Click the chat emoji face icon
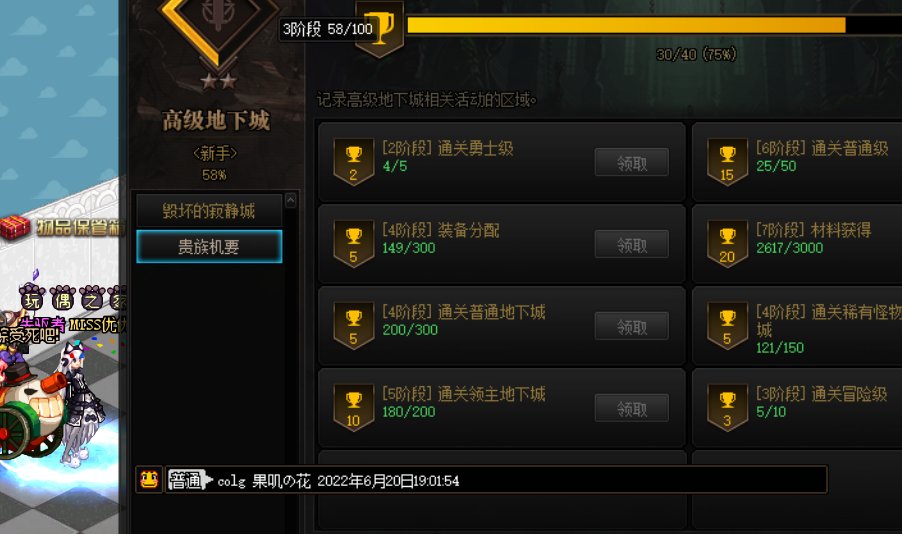902x534 pixels. (x=149, y=479)
